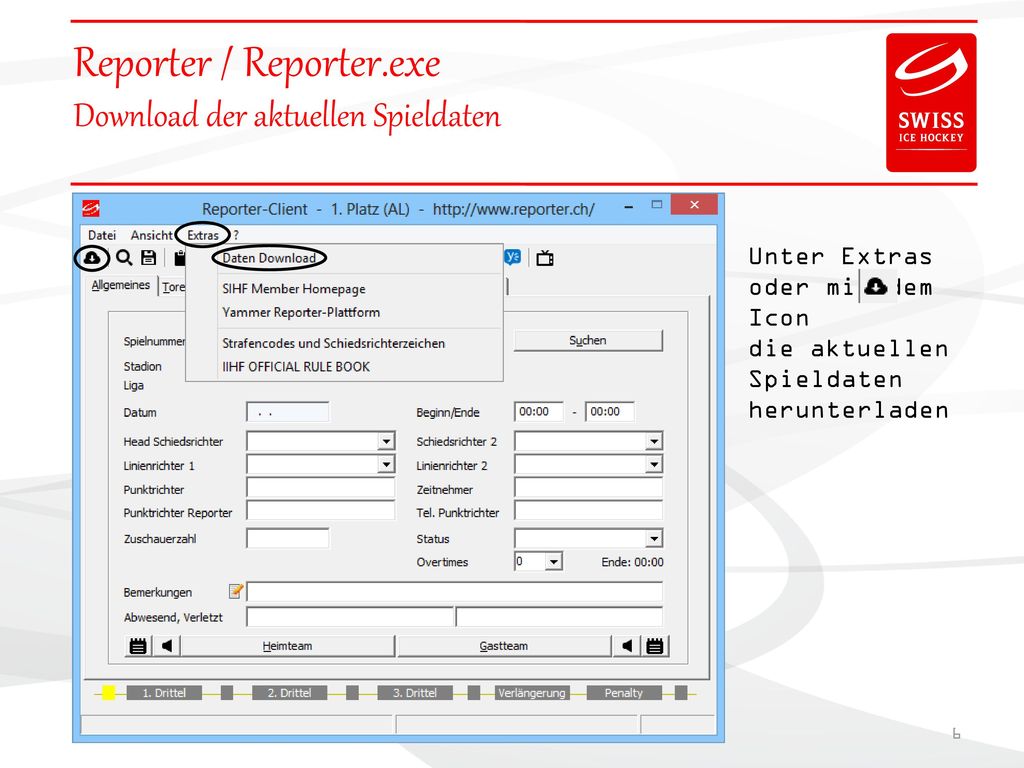The height and width of the screenshot is (768, 1024).
Task: Expand the Schiedsrichter 2 dropdown
Action: click(x=654, y=441)
